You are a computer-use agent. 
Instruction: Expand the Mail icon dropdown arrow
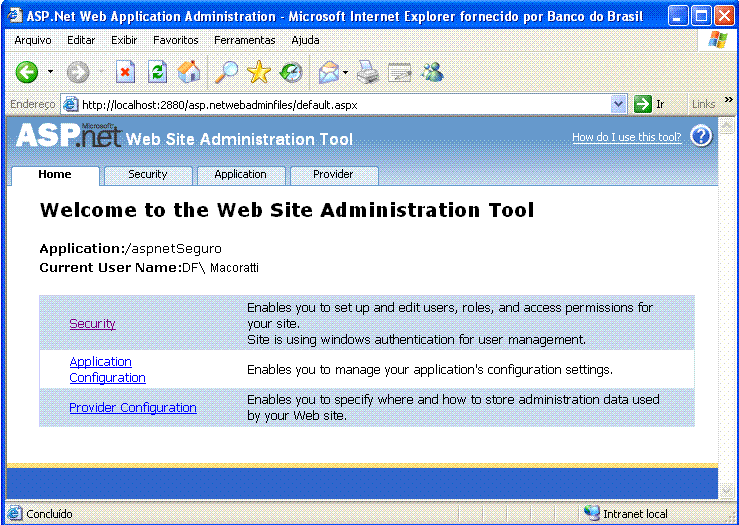pos(345,72)
